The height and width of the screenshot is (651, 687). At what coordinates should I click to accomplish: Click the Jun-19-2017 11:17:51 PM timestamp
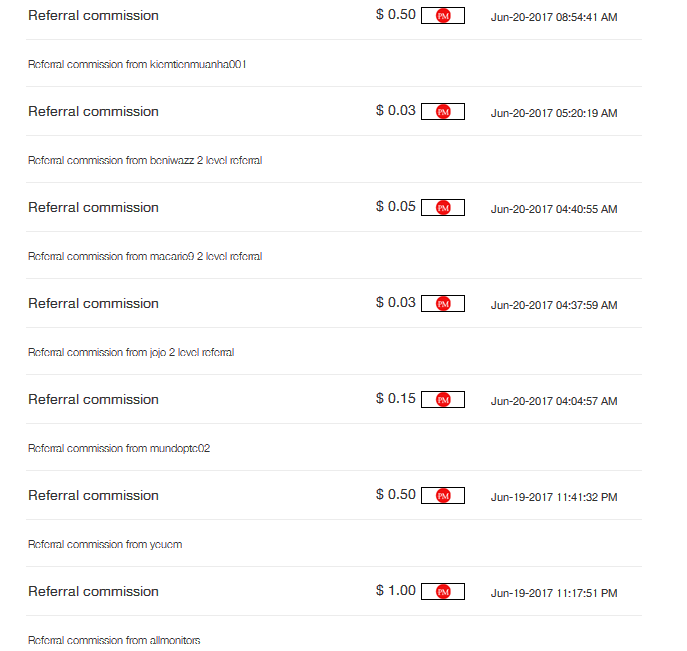(554, 593)
